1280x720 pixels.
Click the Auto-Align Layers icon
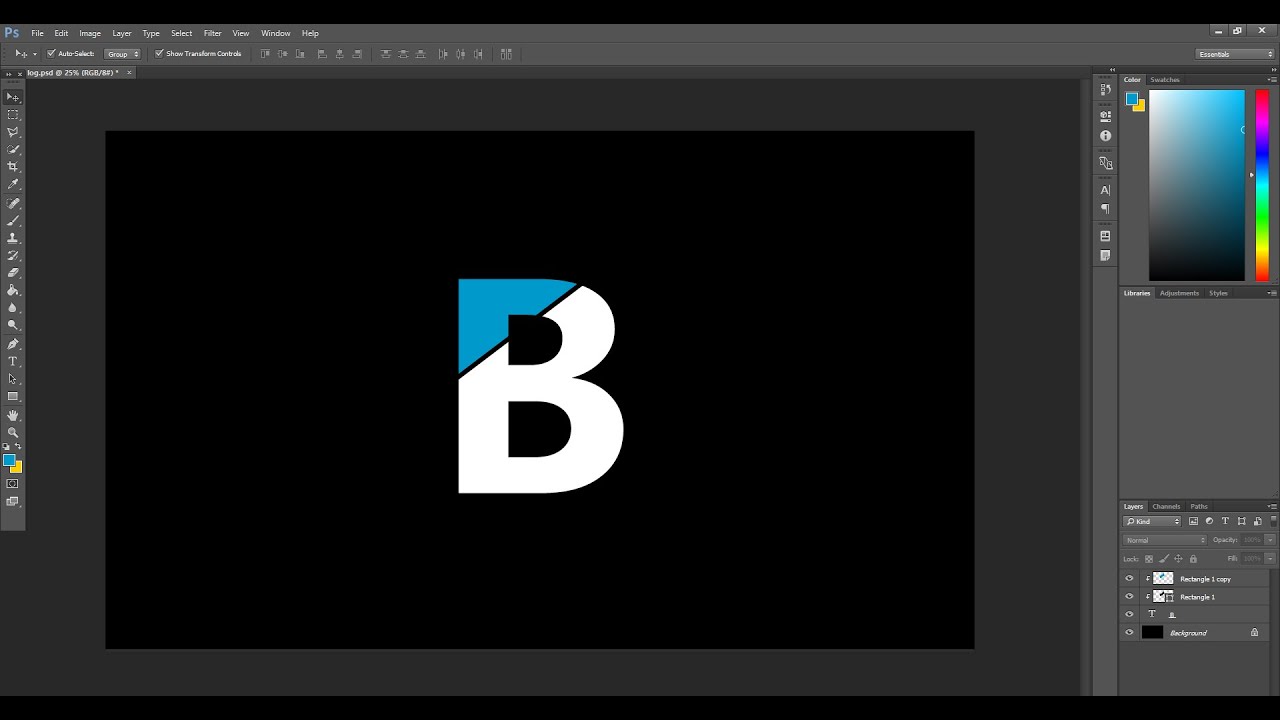506,54
